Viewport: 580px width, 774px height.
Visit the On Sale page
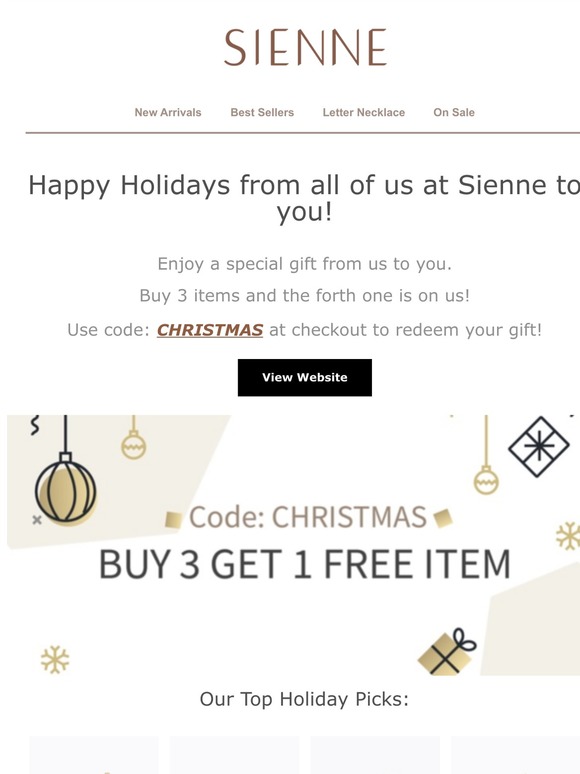(x=454, y=113)
